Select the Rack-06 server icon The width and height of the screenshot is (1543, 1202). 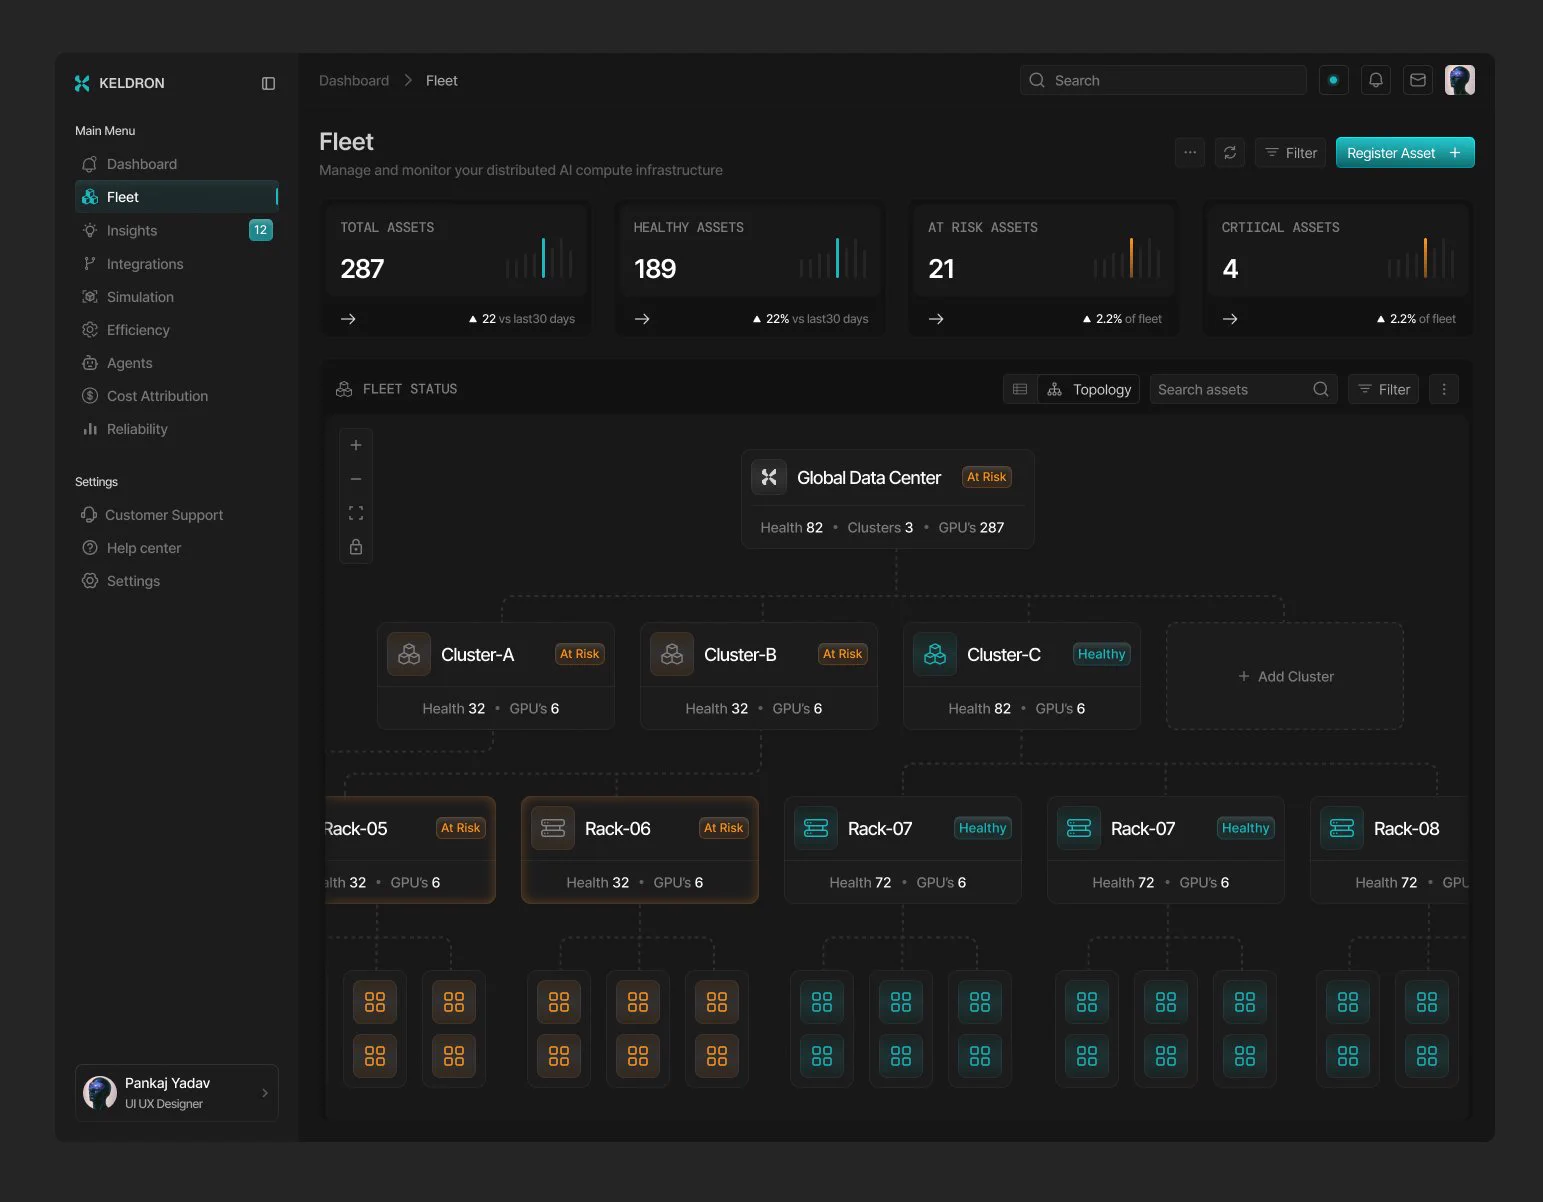[553, 828]
